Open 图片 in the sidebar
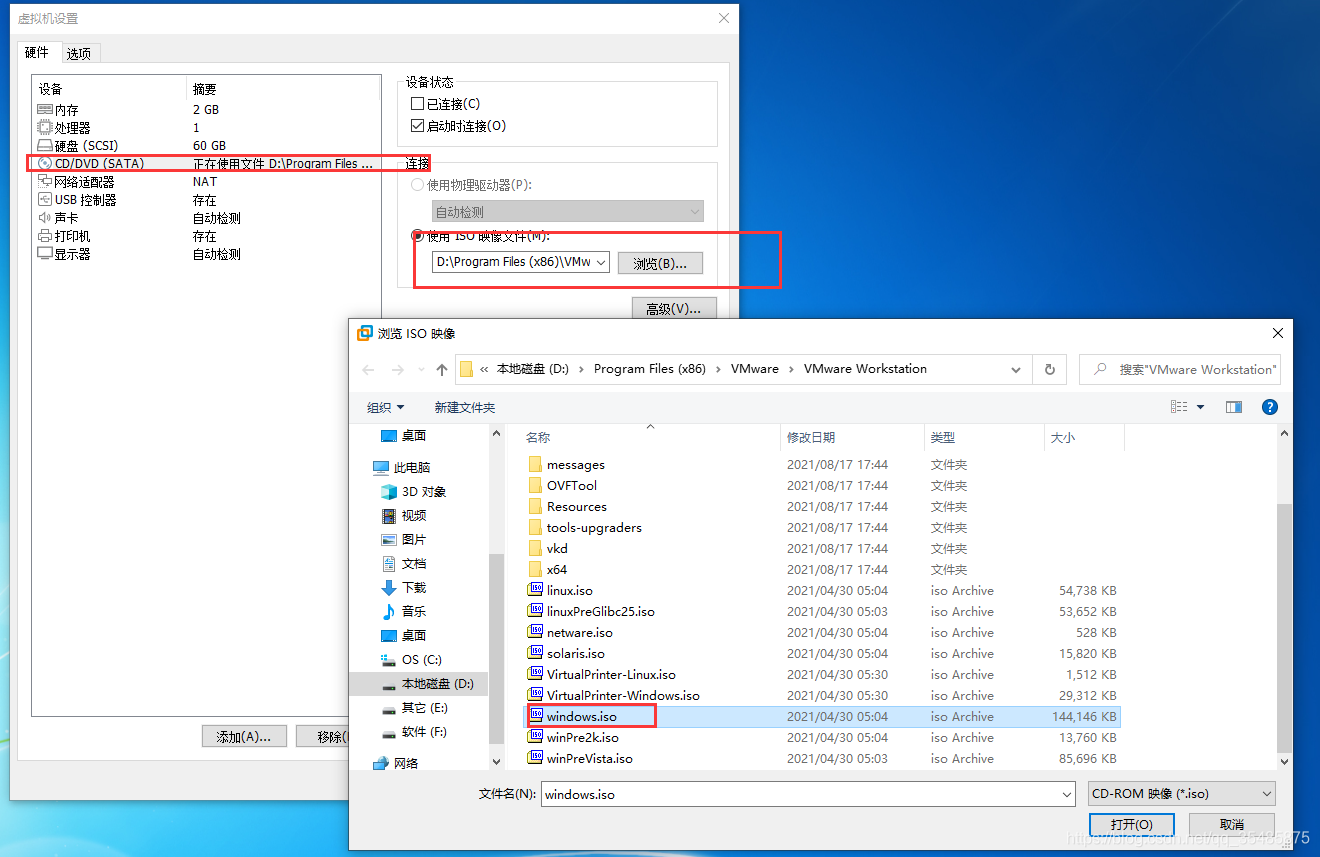The width and height of the screenshot is (1320, 857). 404,540
